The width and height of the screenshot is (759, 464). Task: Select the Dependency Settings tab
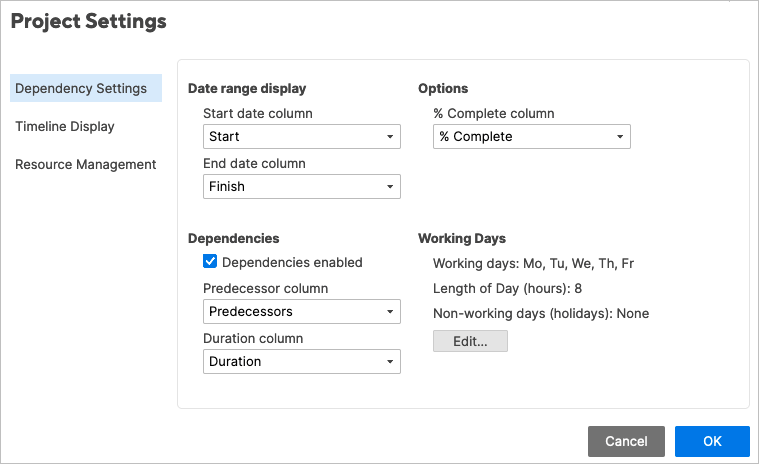point(81,88)
